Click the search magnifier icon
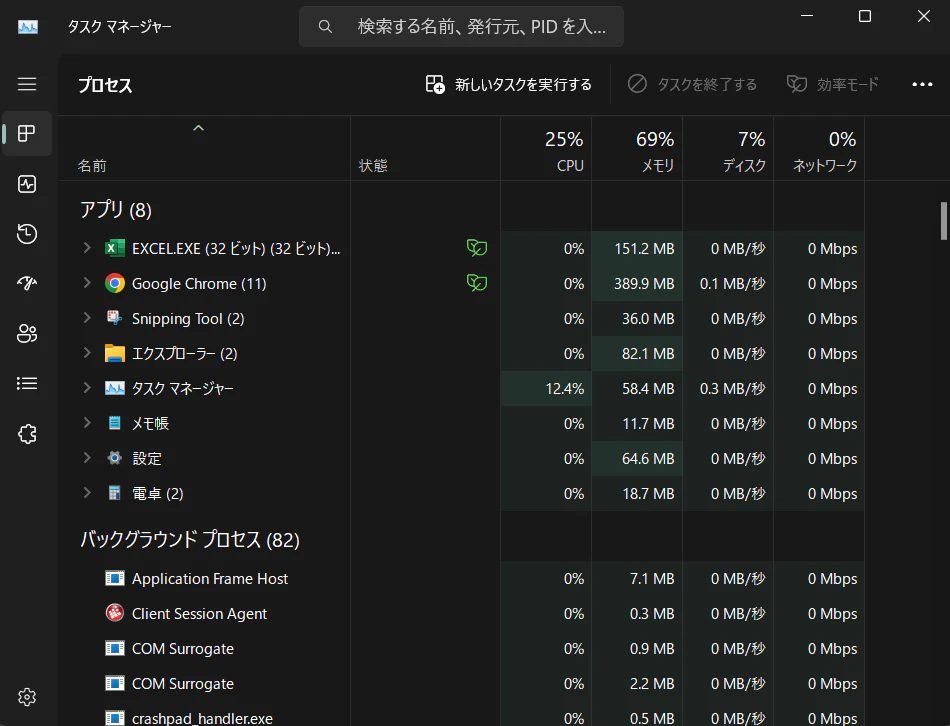This screenshot has height=726, width=950. [x=325, y=27]
